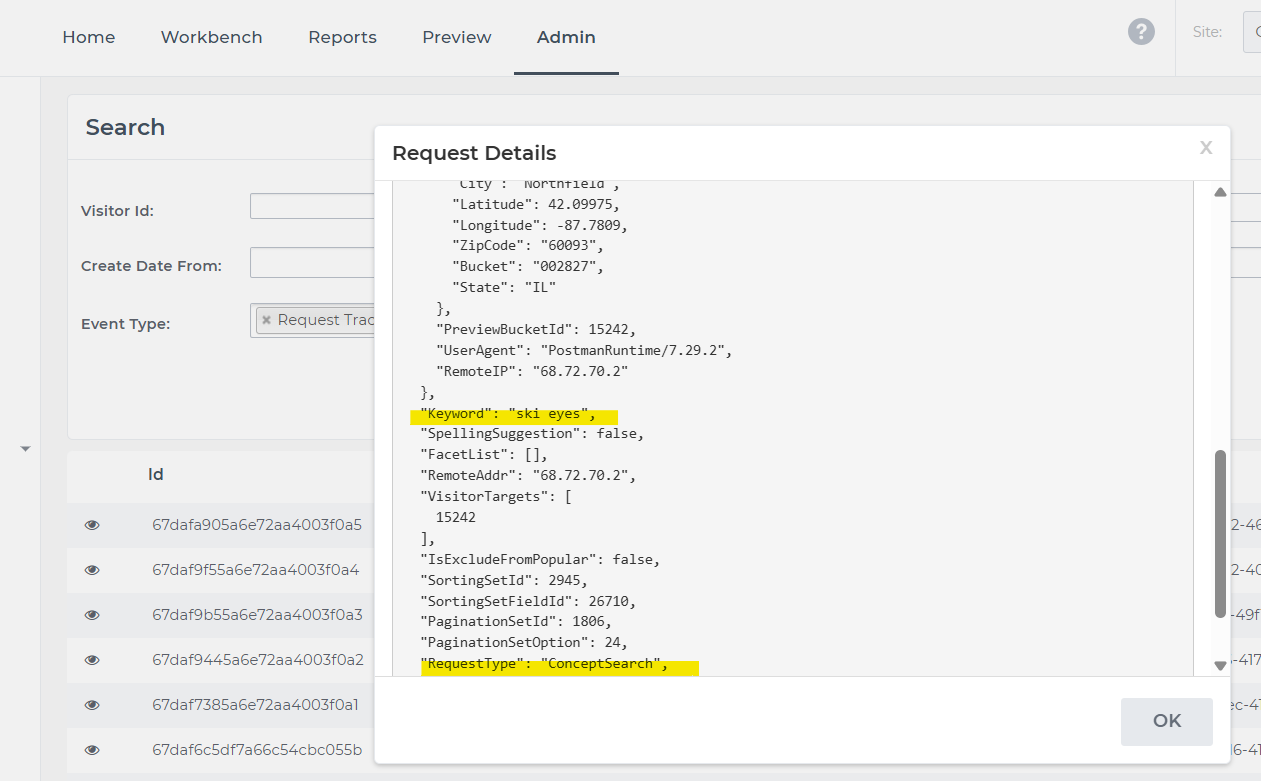Click the Request Details scrollbar up arrow
1261x781 pixels.
(1220, 192)
